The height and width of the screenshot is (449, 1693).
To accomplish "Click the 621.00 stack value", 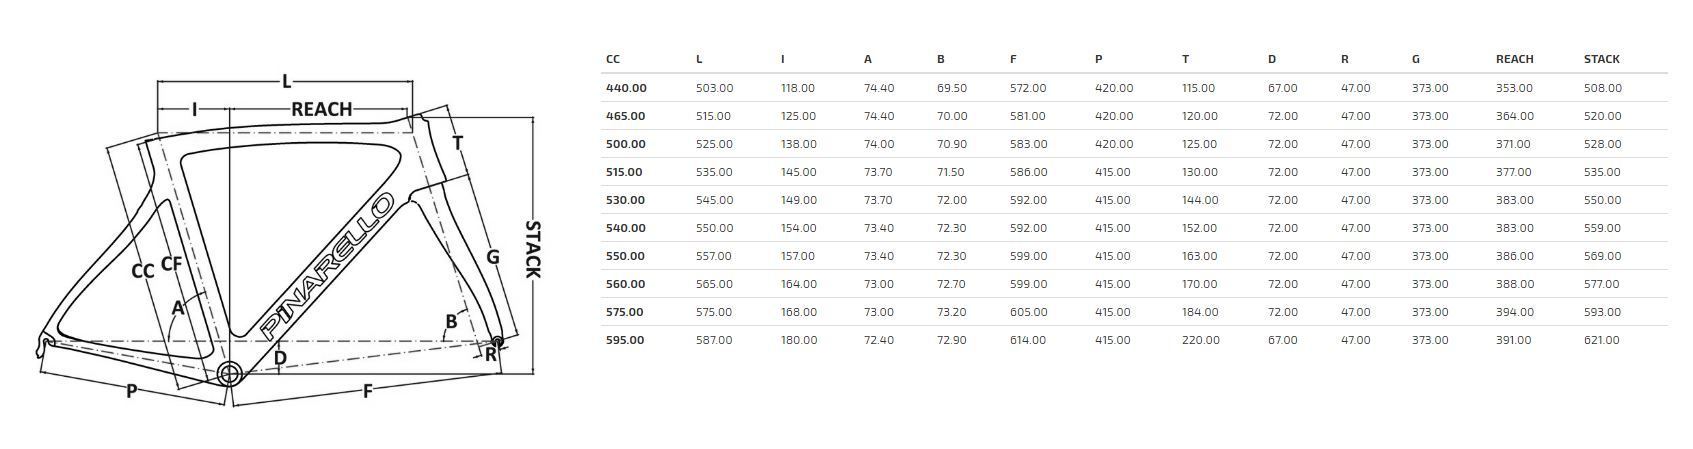I will pyautogui.click(x=1601, y=340).
